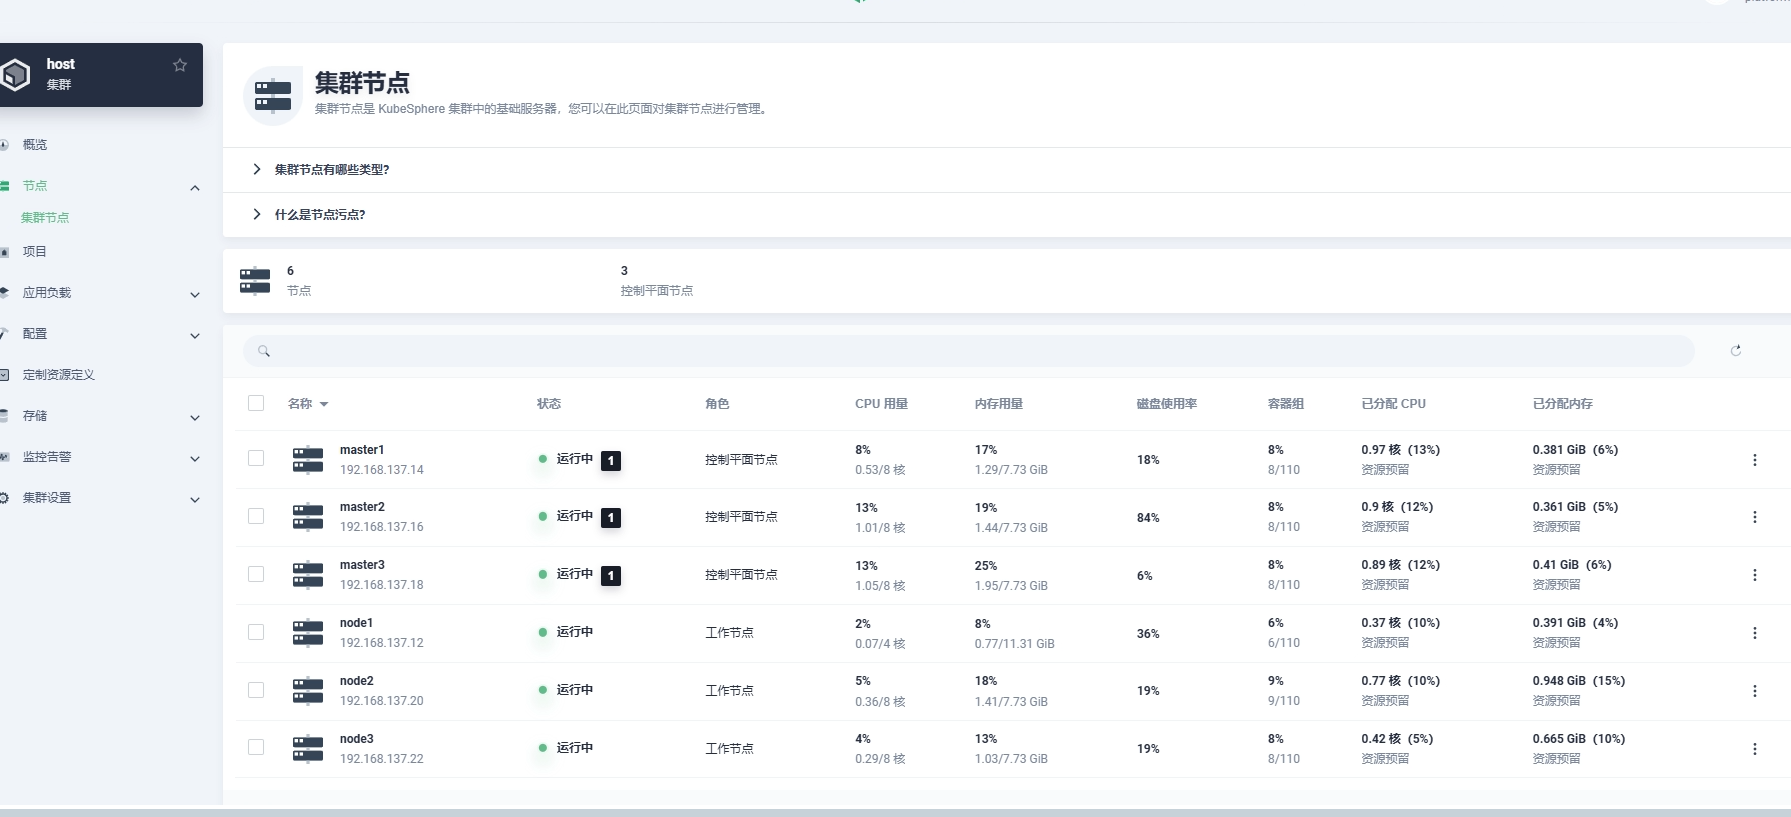Click the 状态 column header

tap(549, 404)
